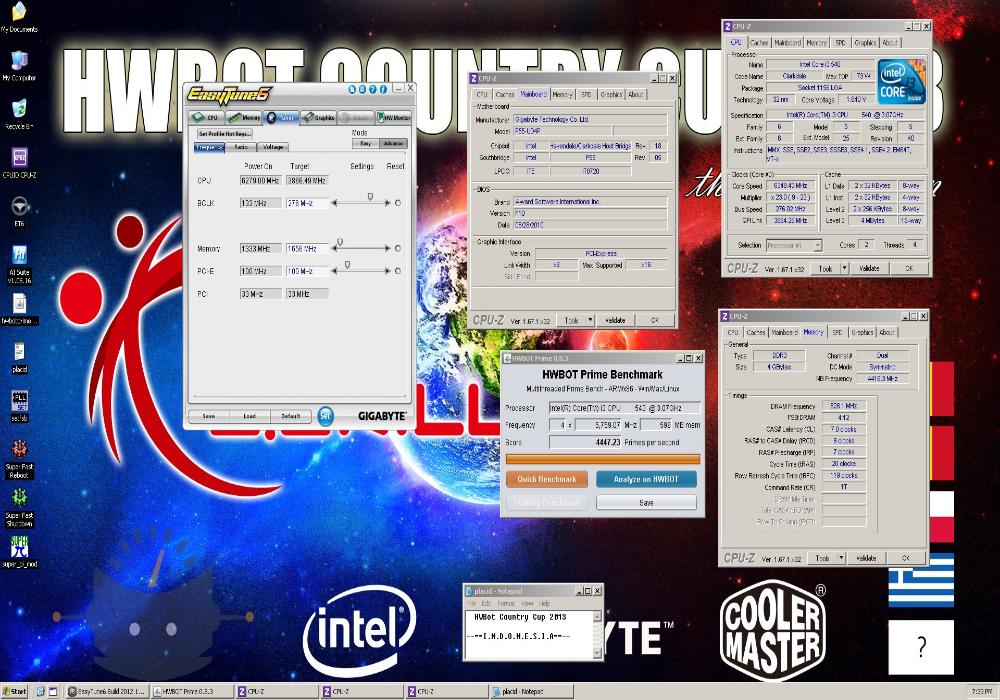This screenshot has height=700, width=1000.
Task: Open the EasyTune6 CPU tab
Action: pos(206,117)
